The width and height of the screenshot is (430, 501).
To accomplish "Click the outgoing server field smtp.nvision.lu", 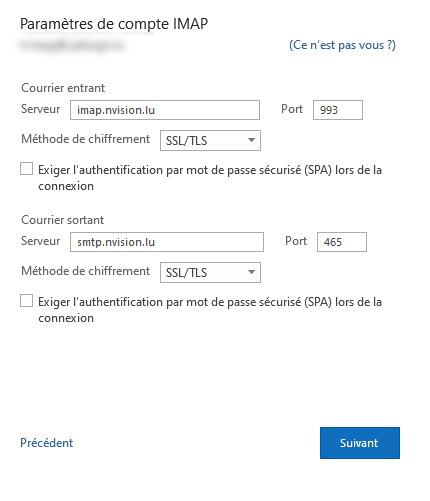I will pyautogui.click(x=167, y=242).
